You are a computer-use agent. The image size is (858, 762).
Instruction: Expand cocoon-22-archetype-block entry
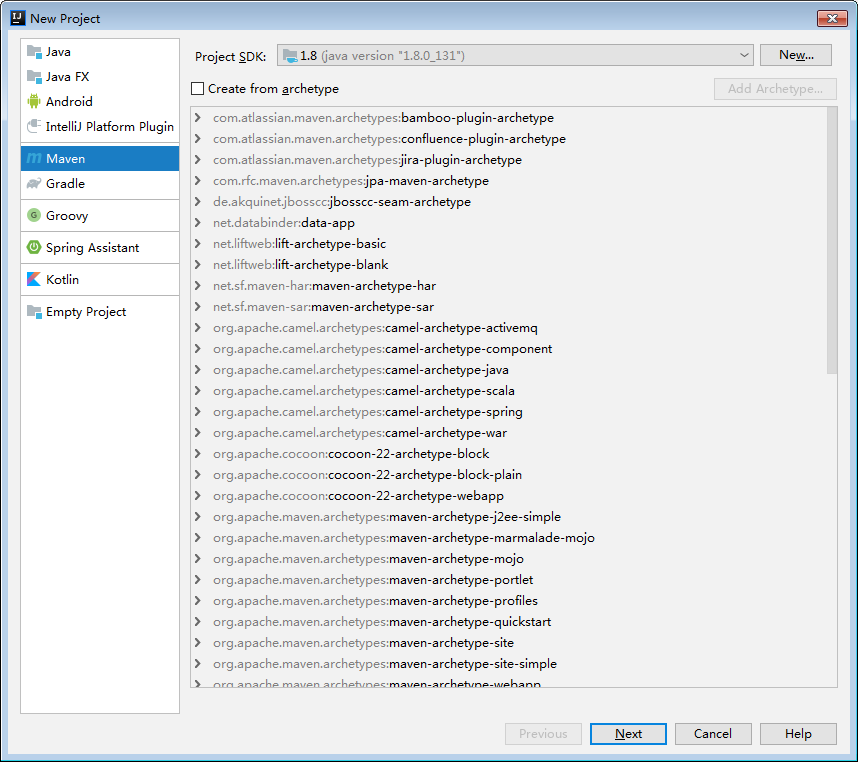(x=198, y=453)
